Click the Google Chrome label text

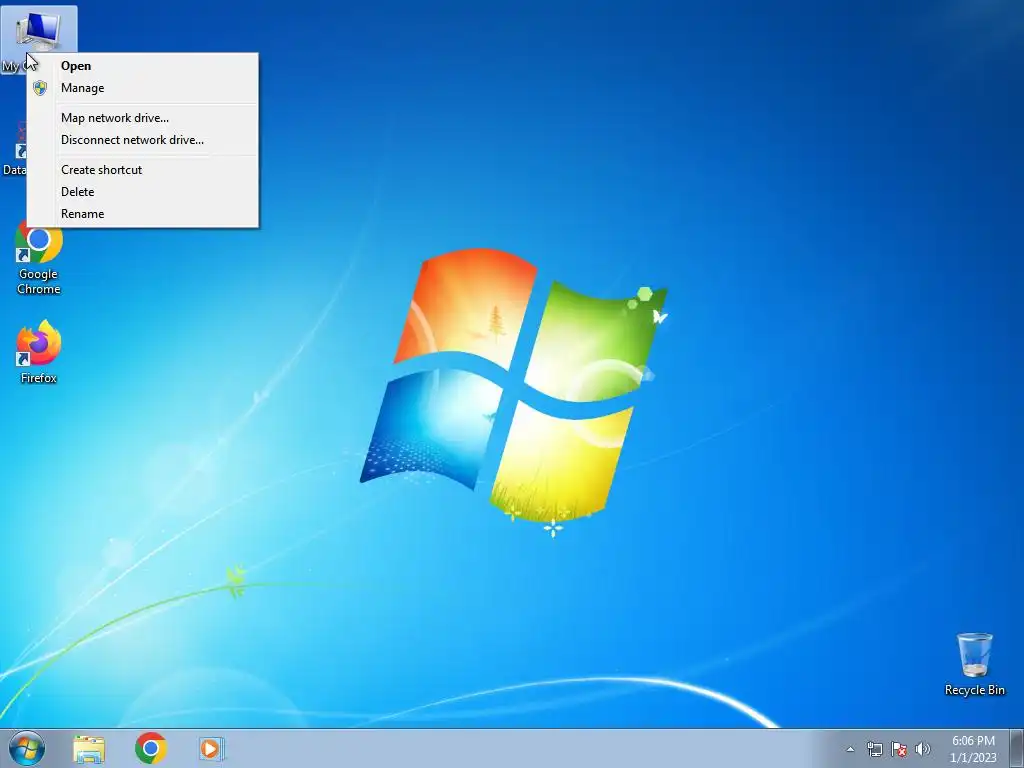(39, 281)
